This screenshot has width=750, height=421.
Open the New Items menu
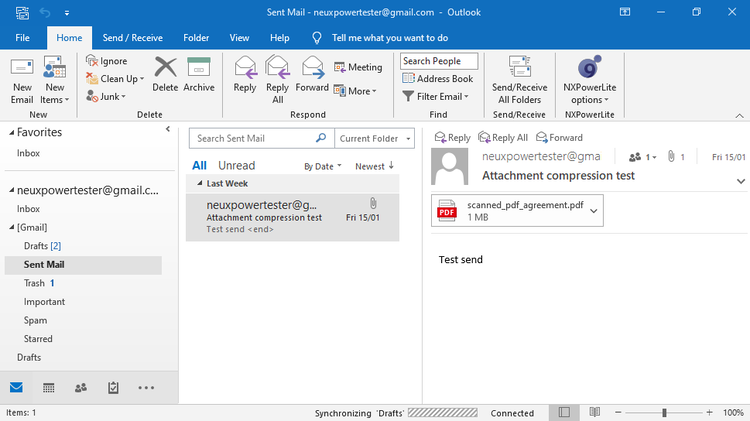point(55,80)
